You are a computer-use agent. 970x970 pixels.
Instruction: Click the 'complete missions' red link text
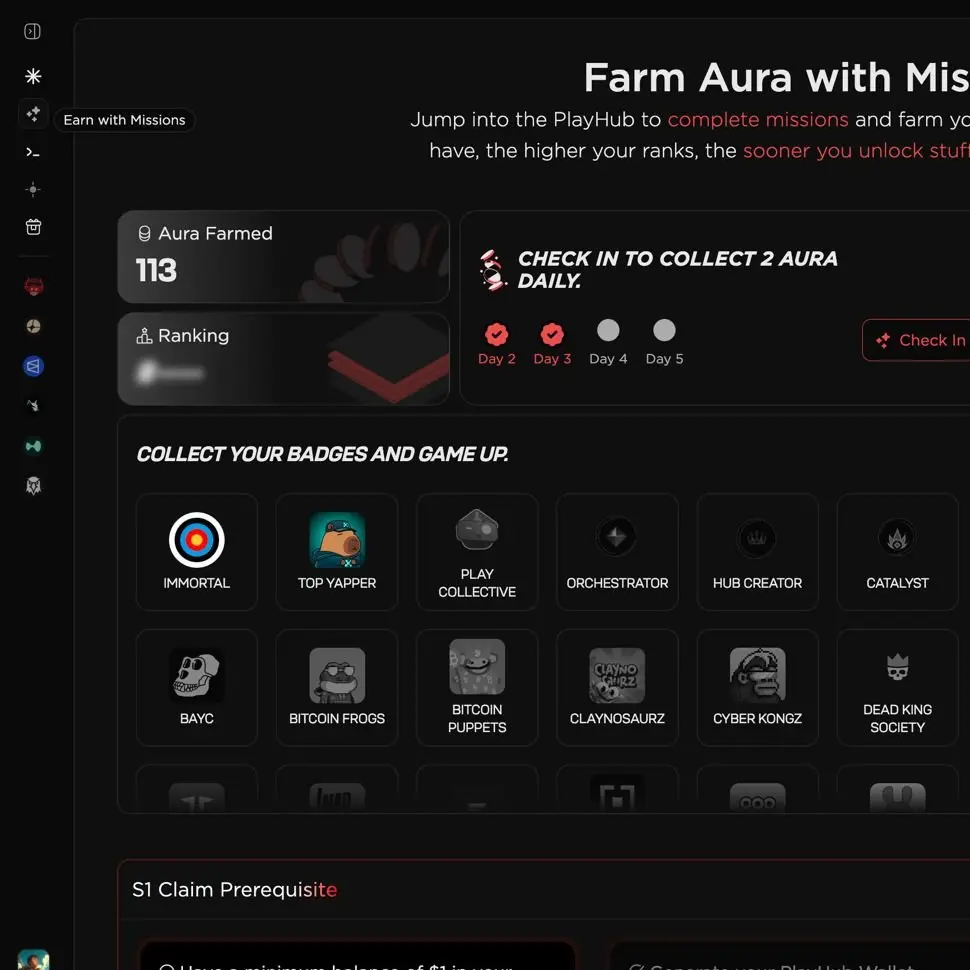(x=758, y=119)
